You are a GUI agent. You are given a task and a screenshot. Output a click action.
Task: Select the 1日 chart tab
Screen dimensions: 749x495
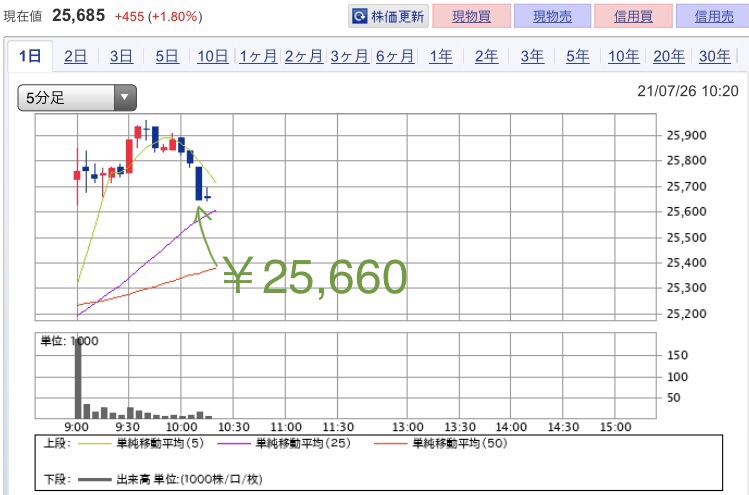[x=30, y=56]
